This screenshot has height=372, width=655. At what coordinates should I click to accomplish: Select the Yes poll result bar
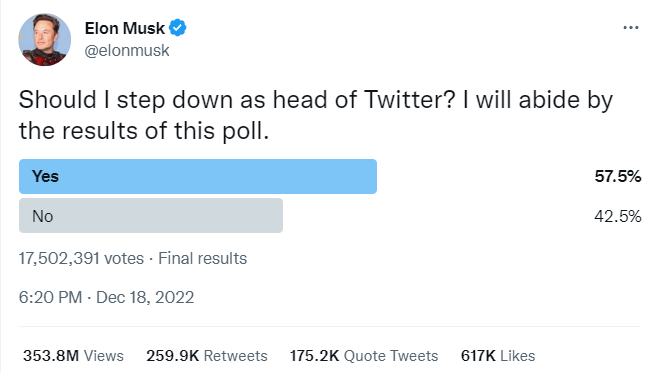[x=198, y=176]
